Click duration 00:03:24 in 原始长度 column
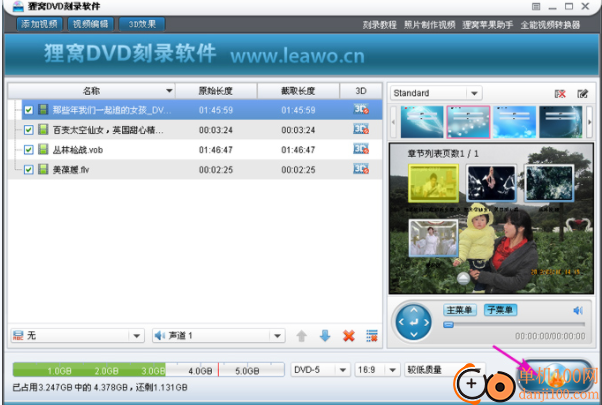Screen dimensions: 602x405 [216, 130]
